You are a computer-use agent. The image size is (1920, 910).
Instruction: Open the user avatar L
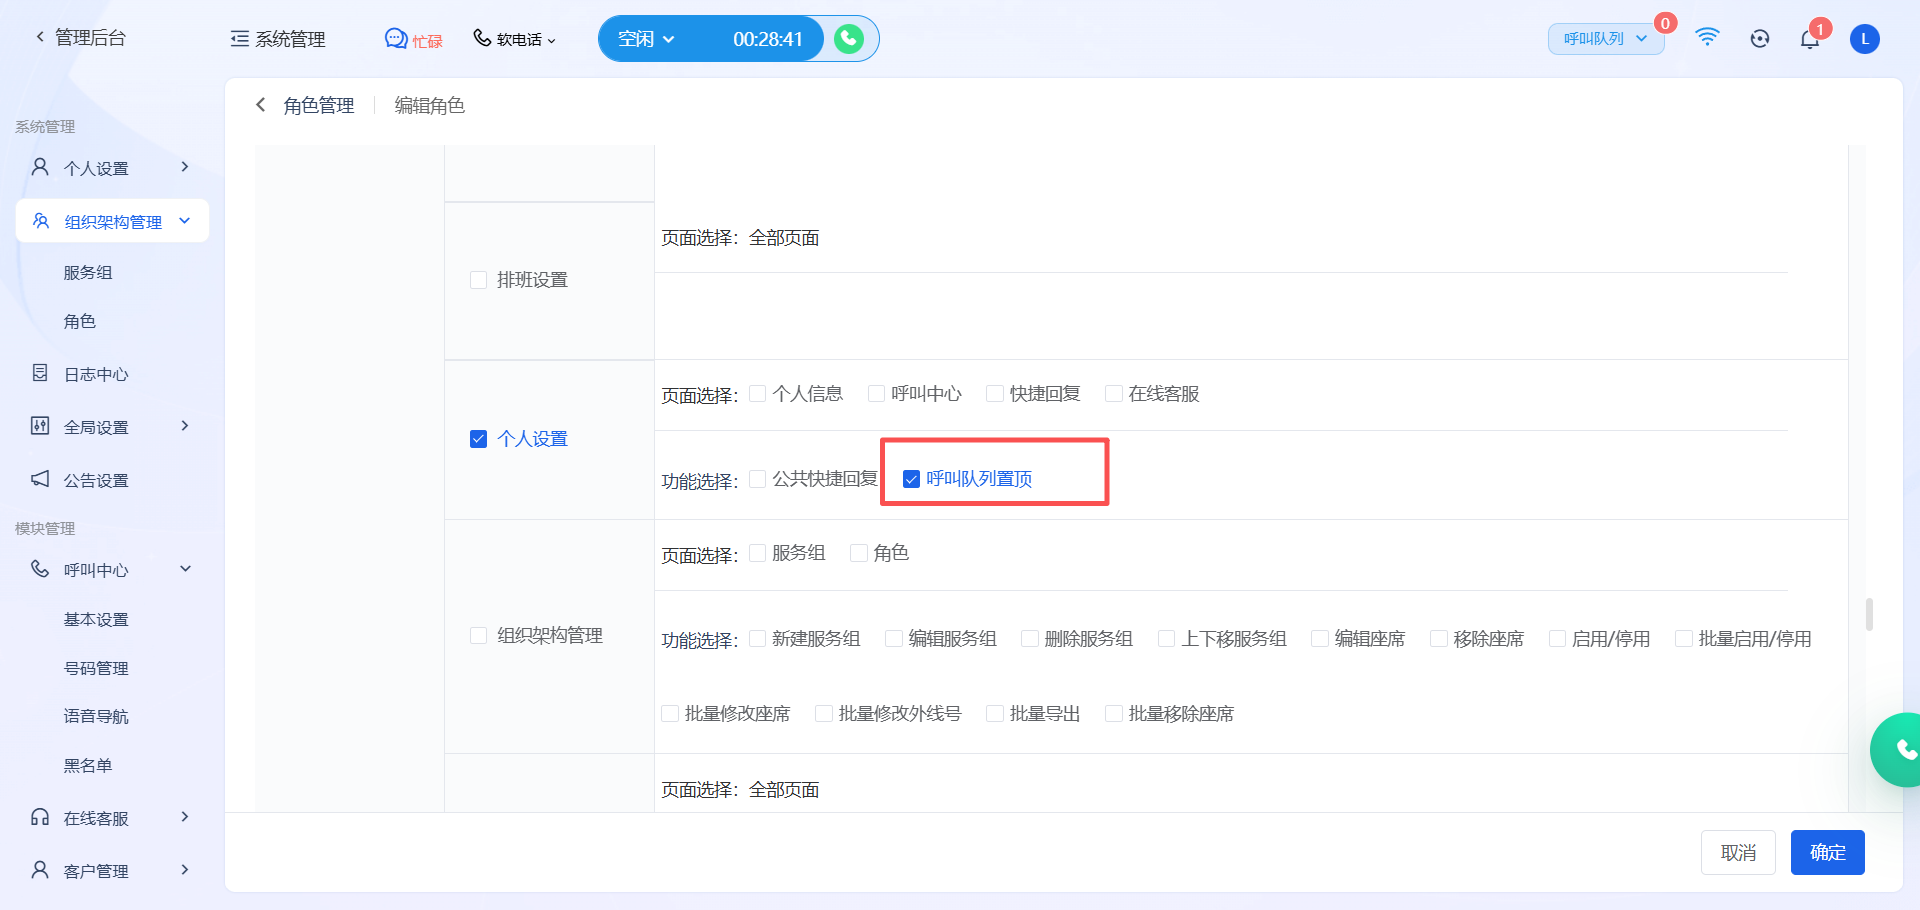click(1864, 39)
